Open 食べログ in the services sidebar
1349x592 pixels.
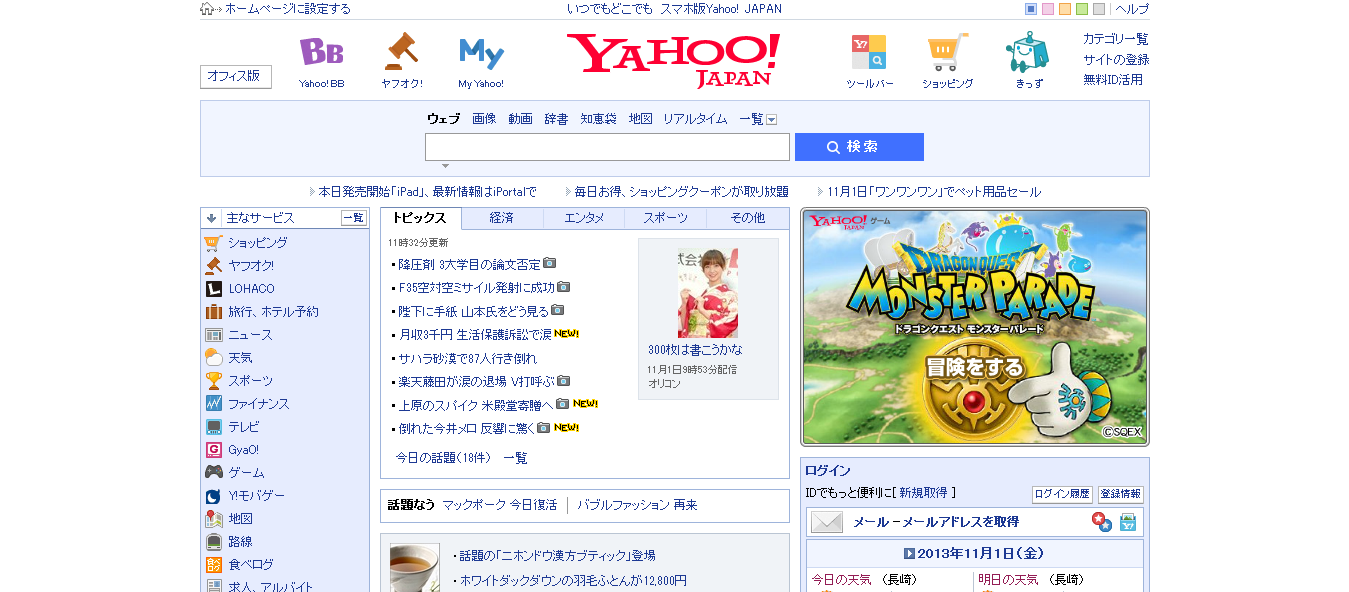(x=250, y=564)
